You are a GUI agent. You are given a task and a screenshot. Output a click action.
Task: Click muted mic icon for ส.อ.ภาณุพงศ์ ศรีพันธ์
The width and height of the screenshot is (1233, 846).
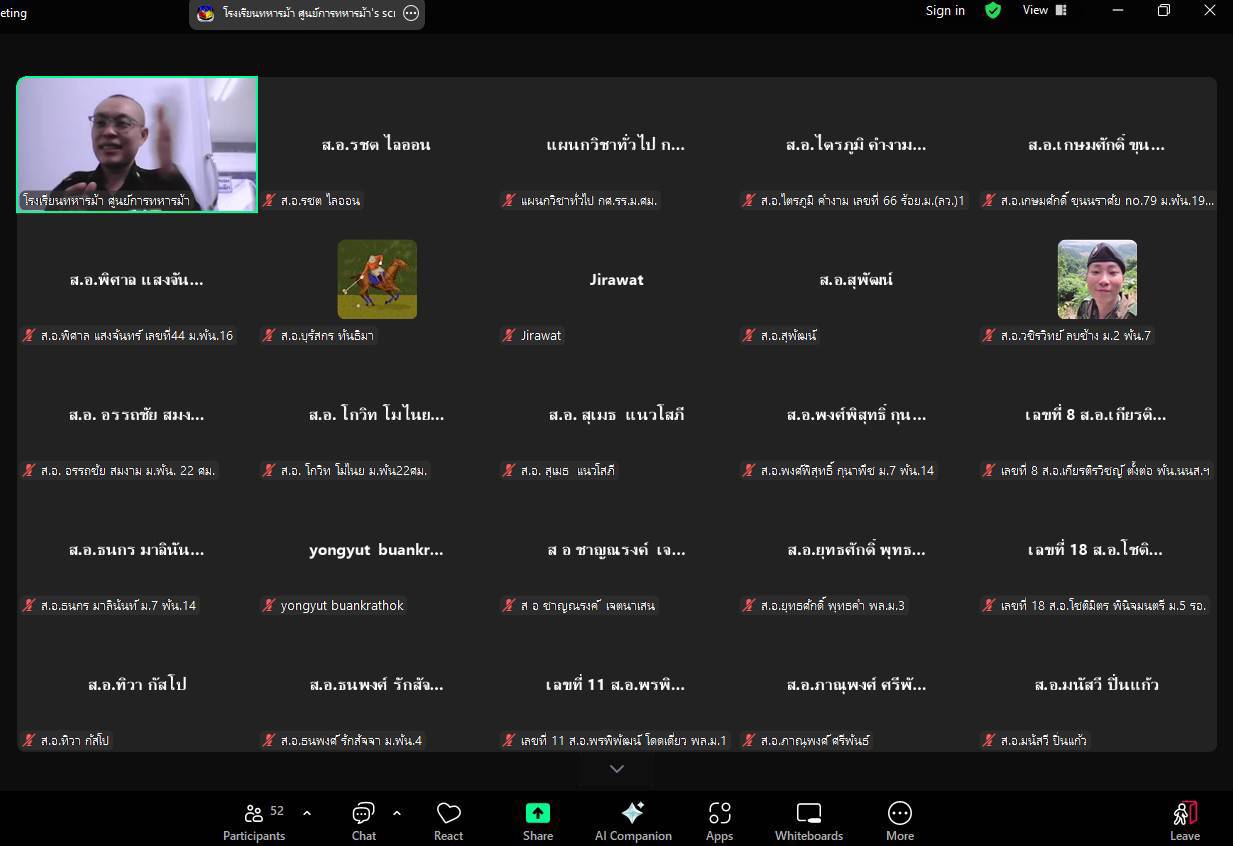tap(749, 740)
